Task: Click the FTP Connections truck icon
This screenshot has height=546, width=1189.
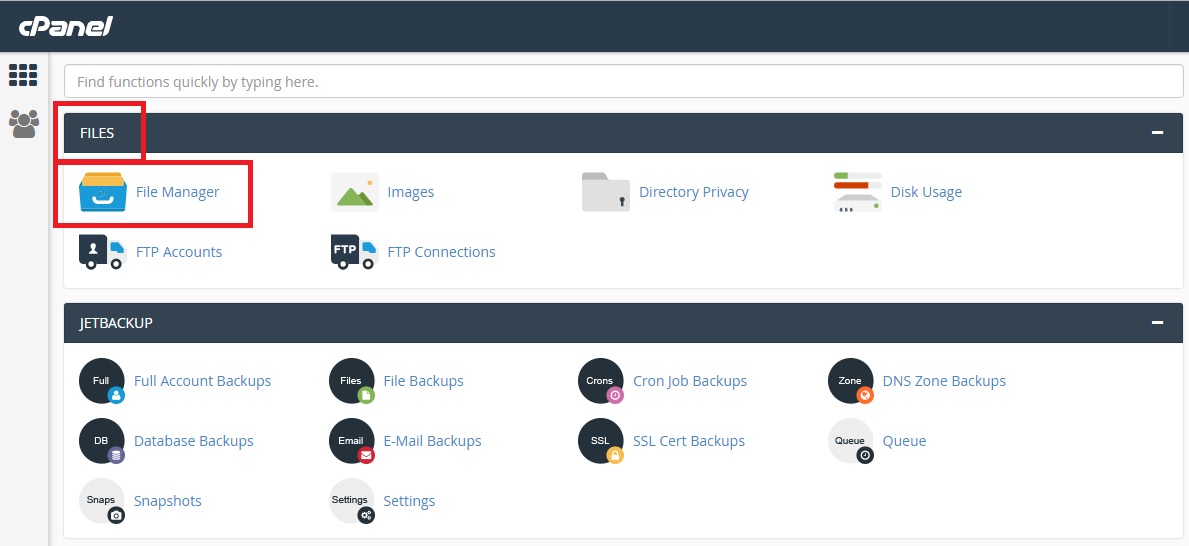Action: [x=354, y=252]
